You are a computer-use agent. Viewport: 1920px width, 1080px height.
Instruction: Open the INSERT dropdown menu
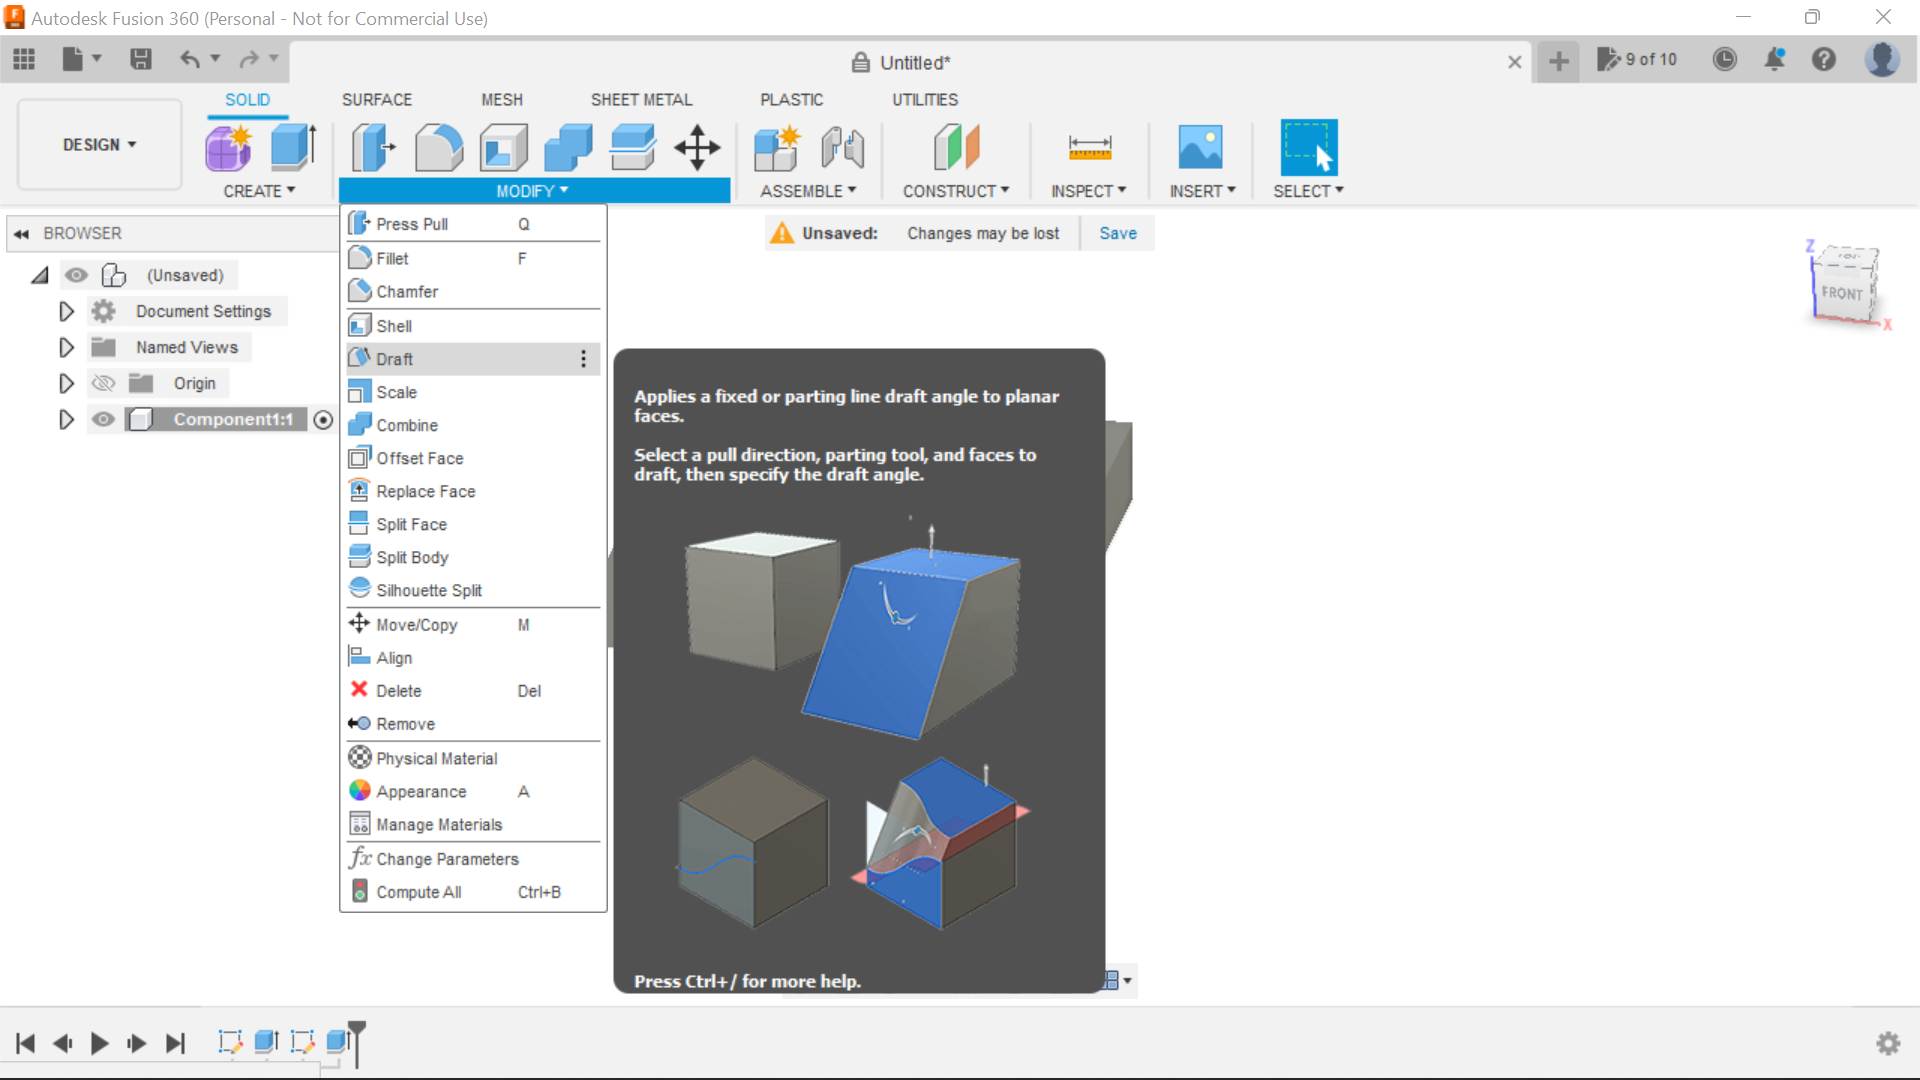pyautogui.click(x=1203, y=191)
